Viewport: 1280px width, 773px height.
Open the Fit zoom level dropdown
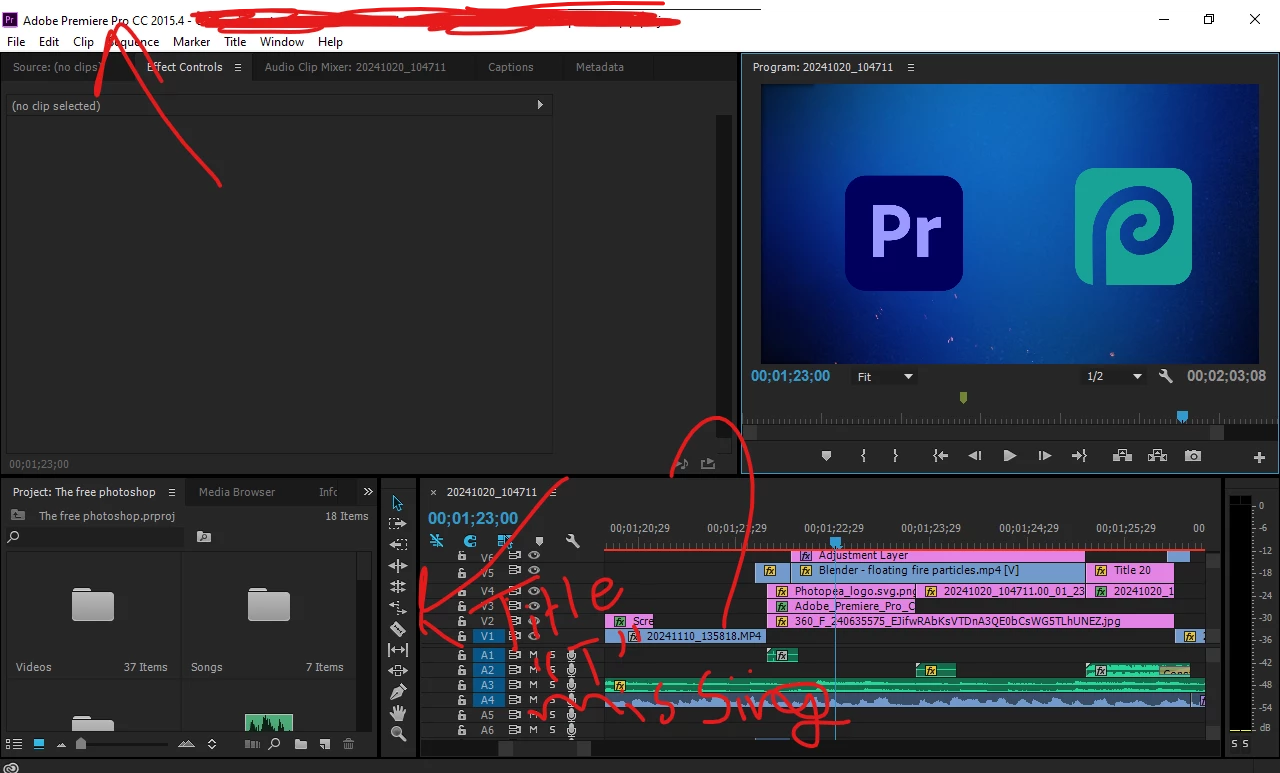(x=885, y=377)
